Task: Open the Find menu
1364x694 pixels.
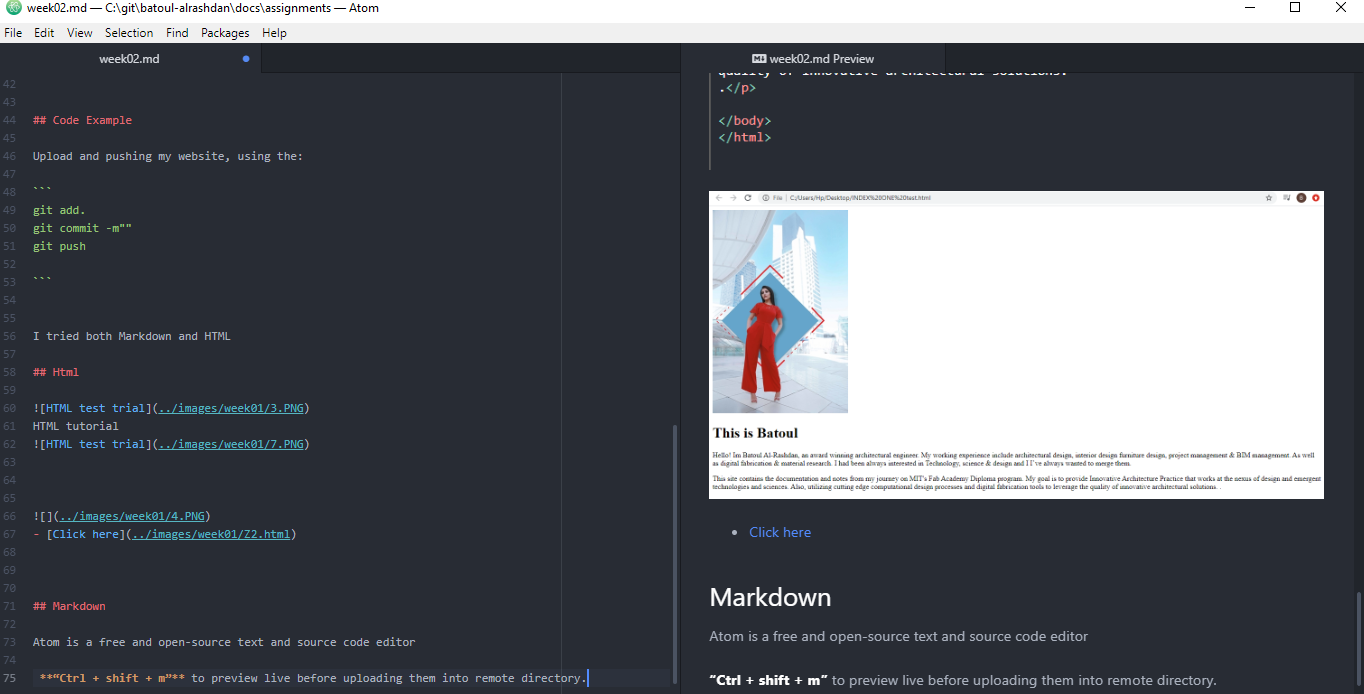Action: (177, 33)
